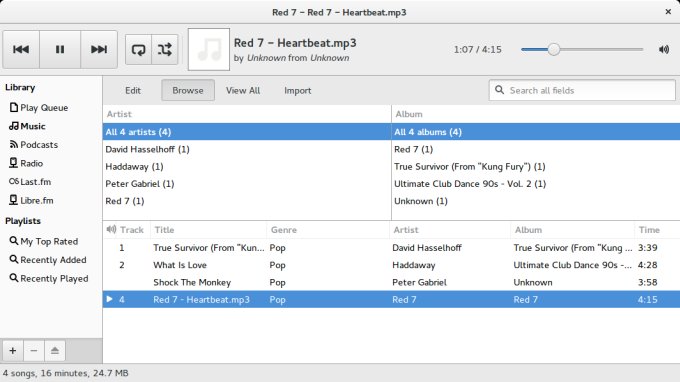Click the add playlist plus button

(x=13, y=350)
